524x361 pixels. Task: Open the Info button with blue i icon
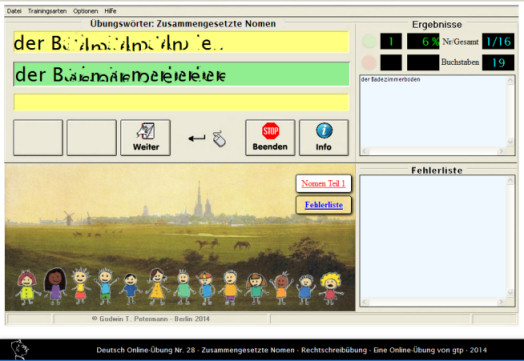[x=324, y=138]
